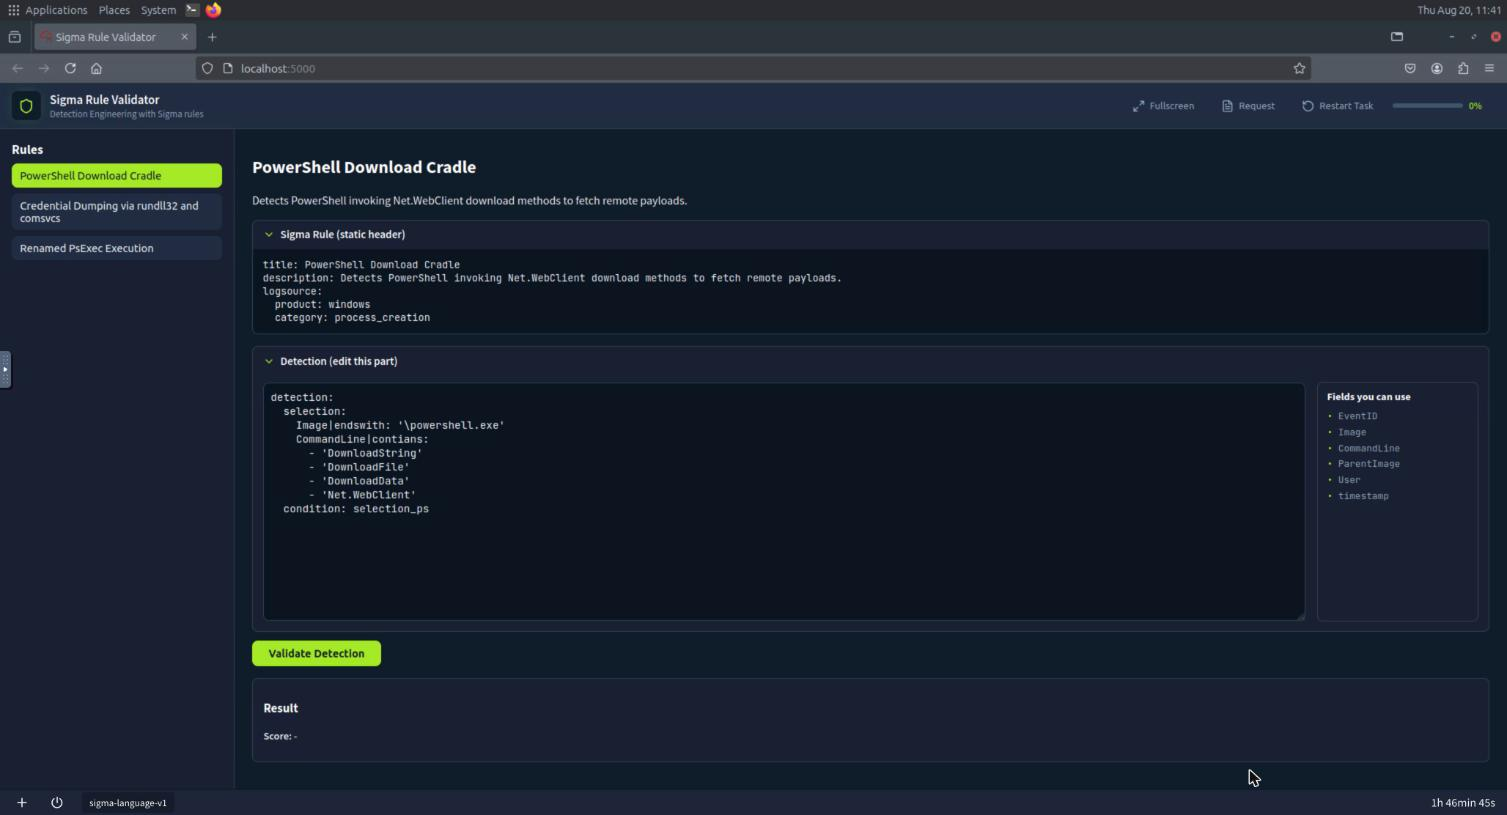Switch to the Sigma Rule Validator browser tab
The height and width of the screenshot is (815, 1507).
(x=115, y=37)
